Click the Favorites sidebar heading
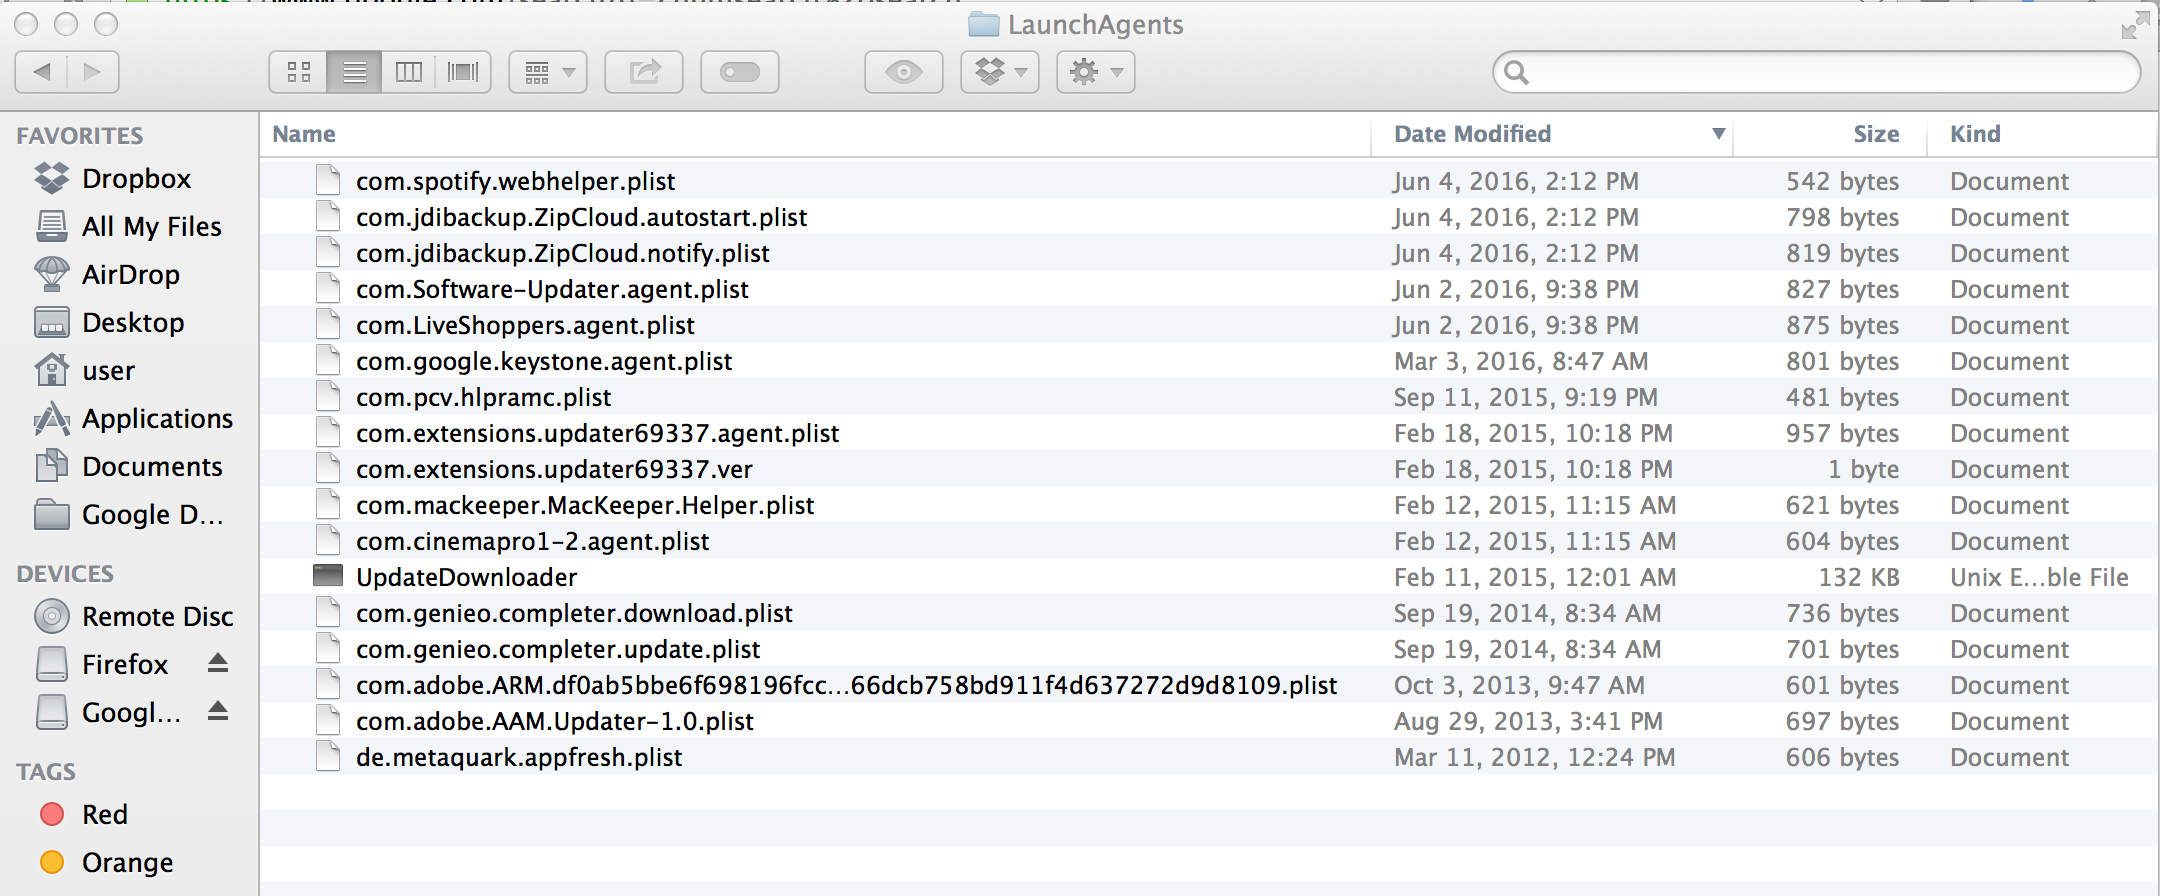The image size is (2160, 896). (x=80, y=135)
